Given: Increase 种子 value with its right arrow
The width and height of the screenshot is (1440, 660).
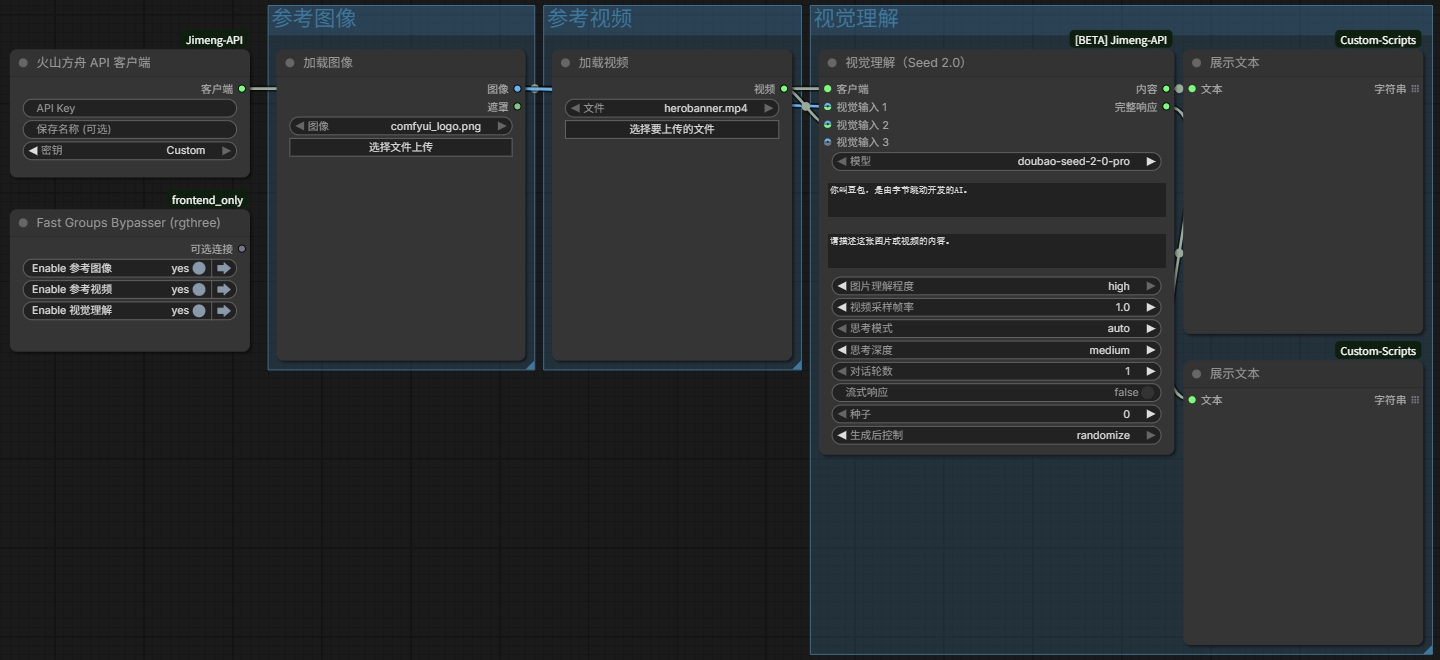Looking at the screenshot, I should [x=1150, y=414].
